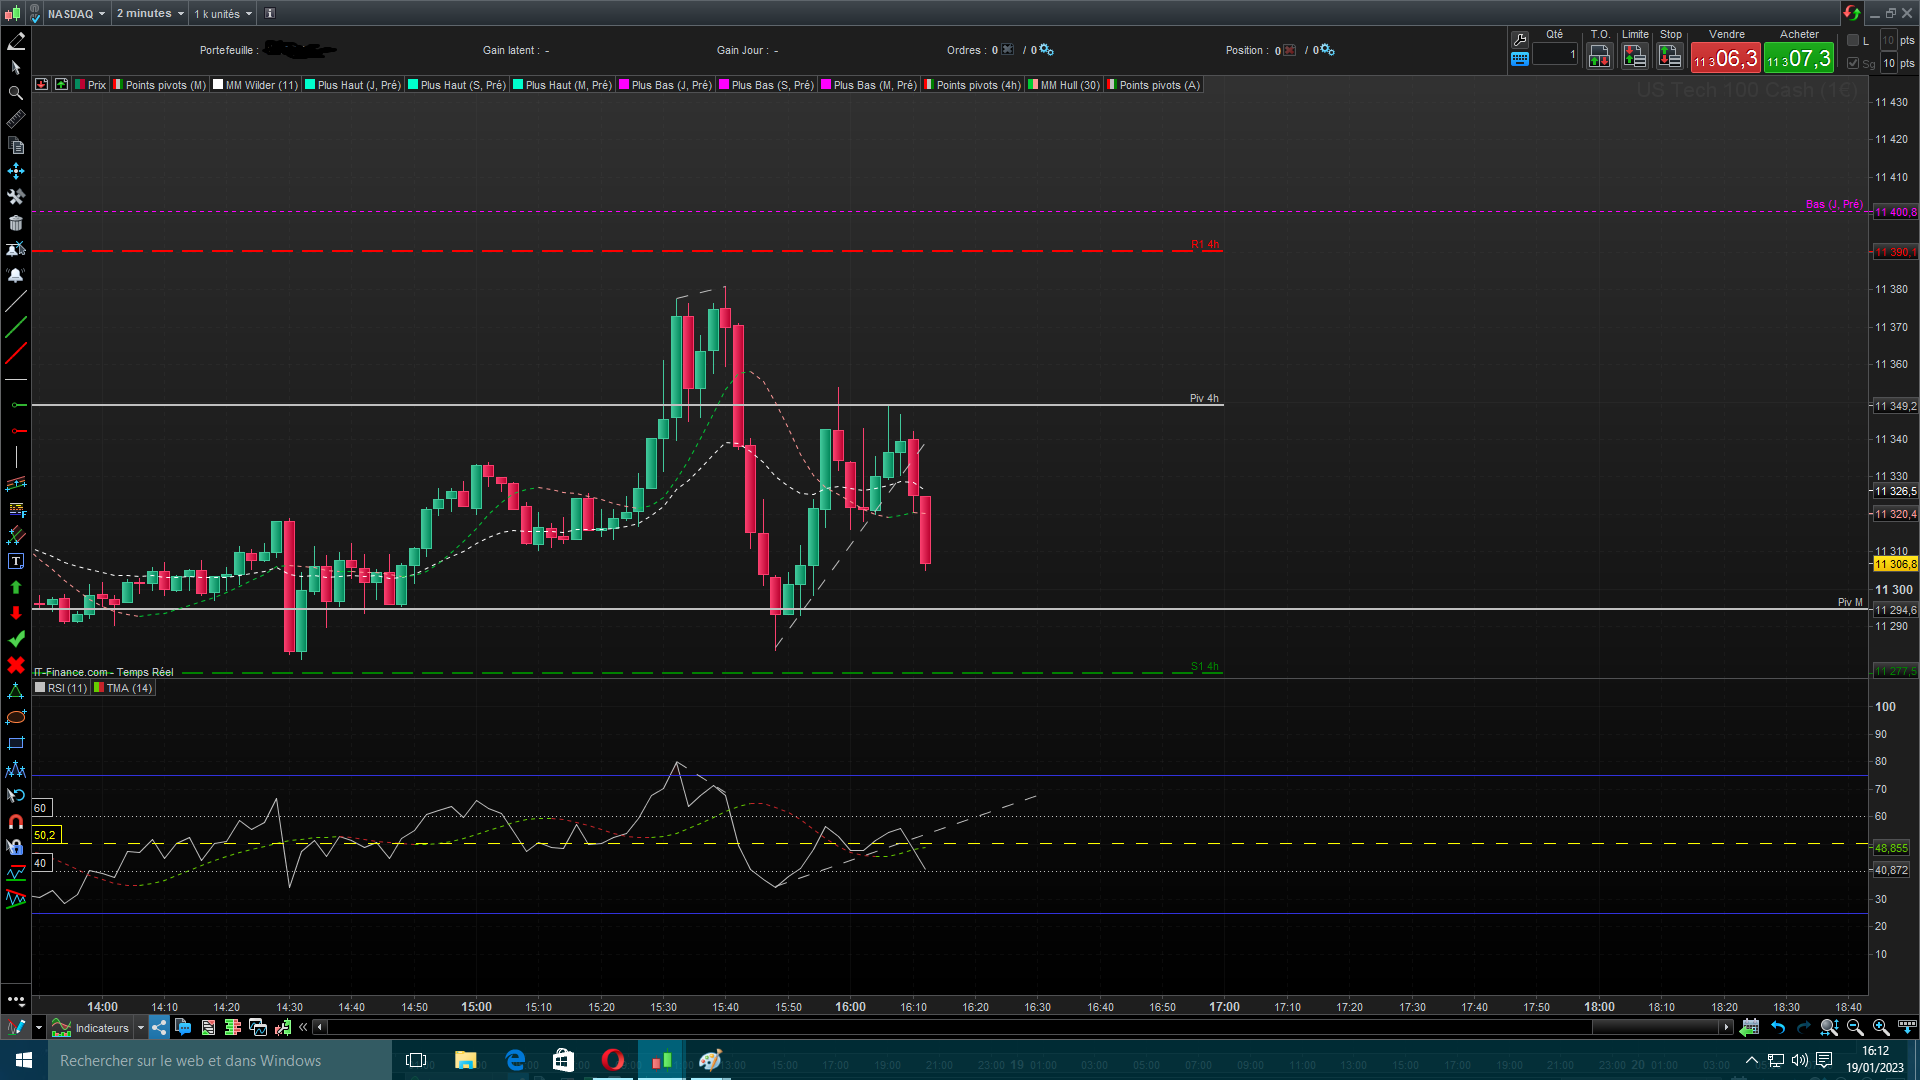Click the Points pivots (4h) label
1920x1080 pixels.
[977, 85]
